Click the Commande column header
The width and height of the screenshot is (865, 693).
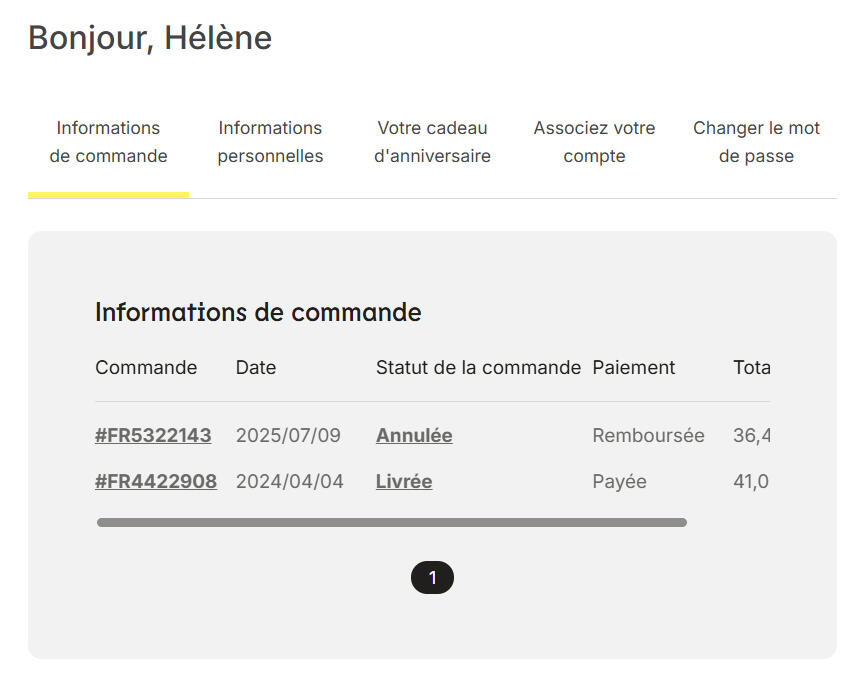tap(146, 367)
